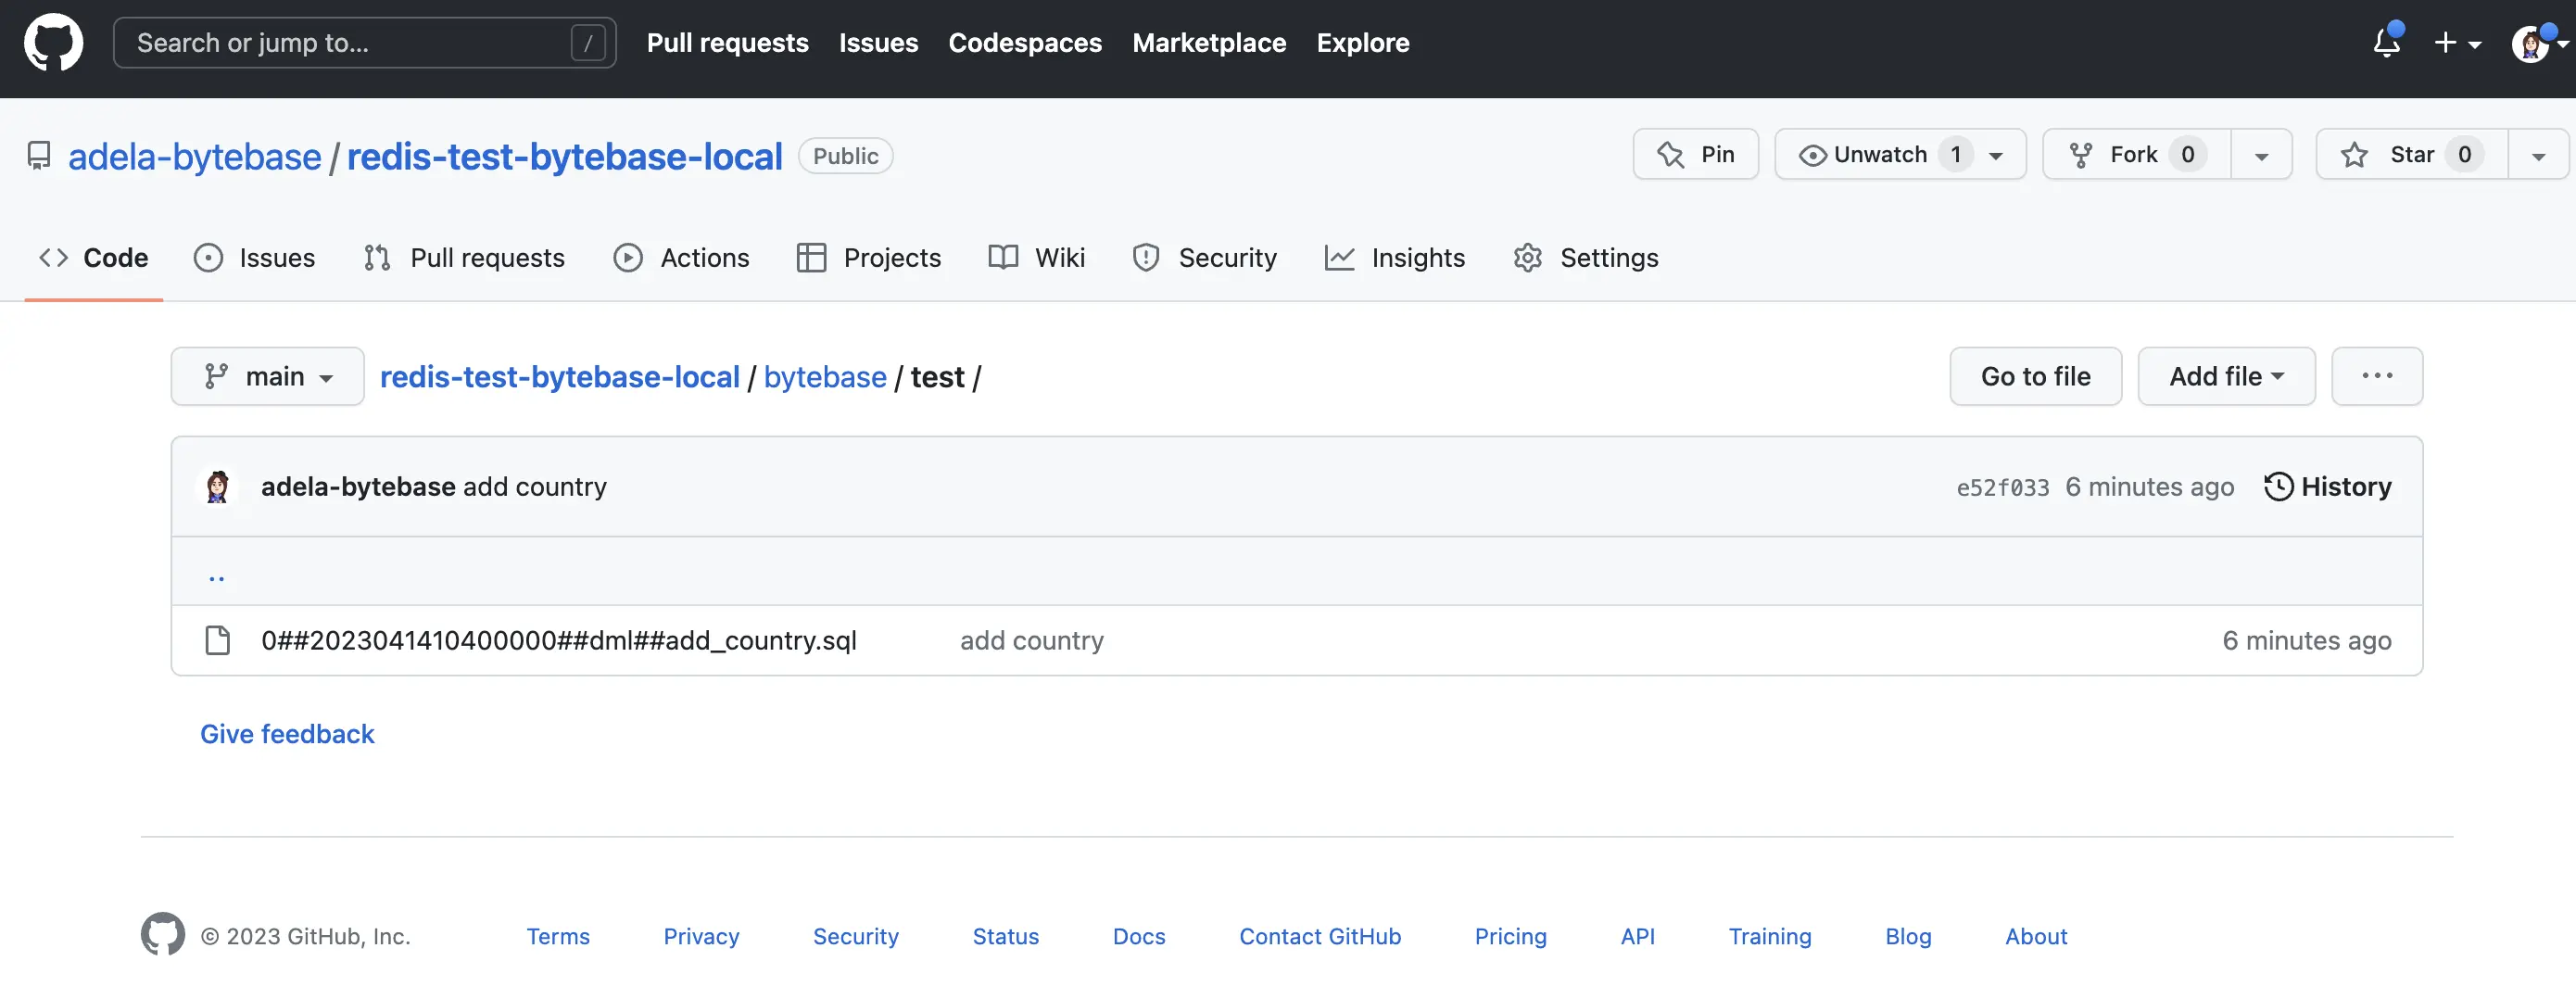Image resolution: width=2576 pixels, height=986 pixels.
Task: View commit History
Action: pos(2327,487)
